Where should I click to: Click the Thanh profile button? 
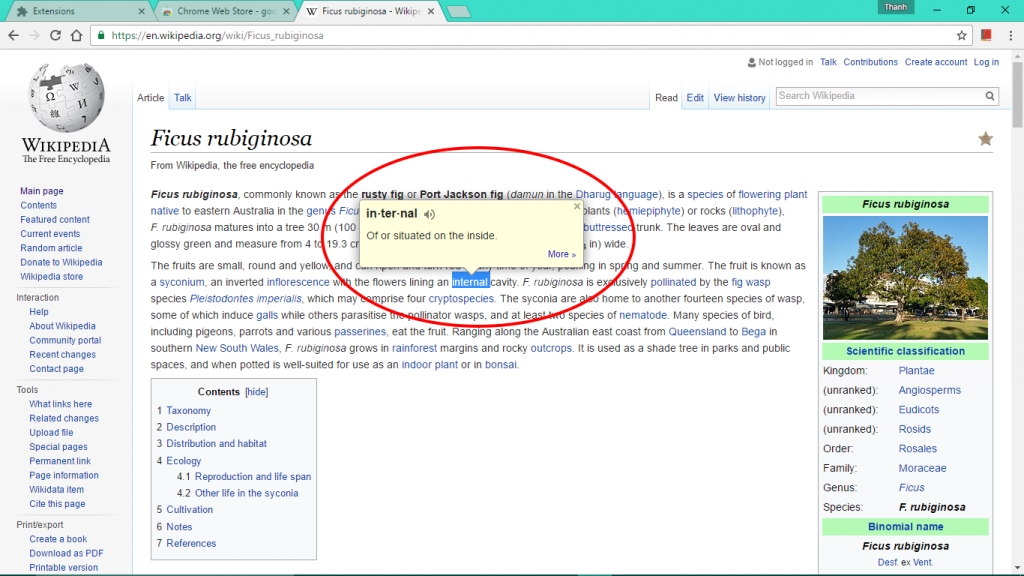pos(895,7)
